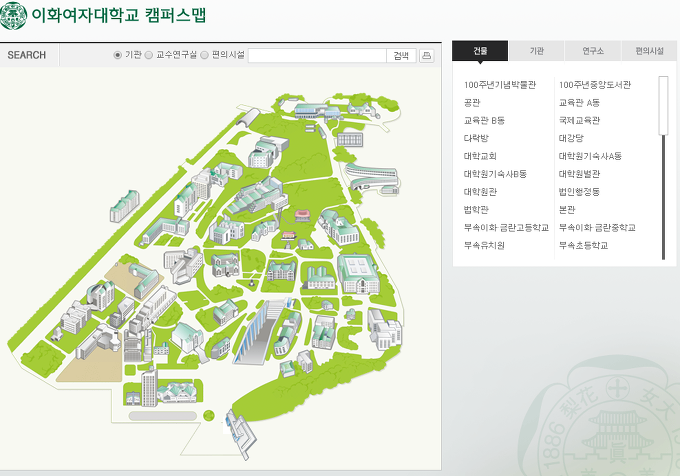Select the ECC valley building on the map
680x476 pixels.
tap(260, 332)
